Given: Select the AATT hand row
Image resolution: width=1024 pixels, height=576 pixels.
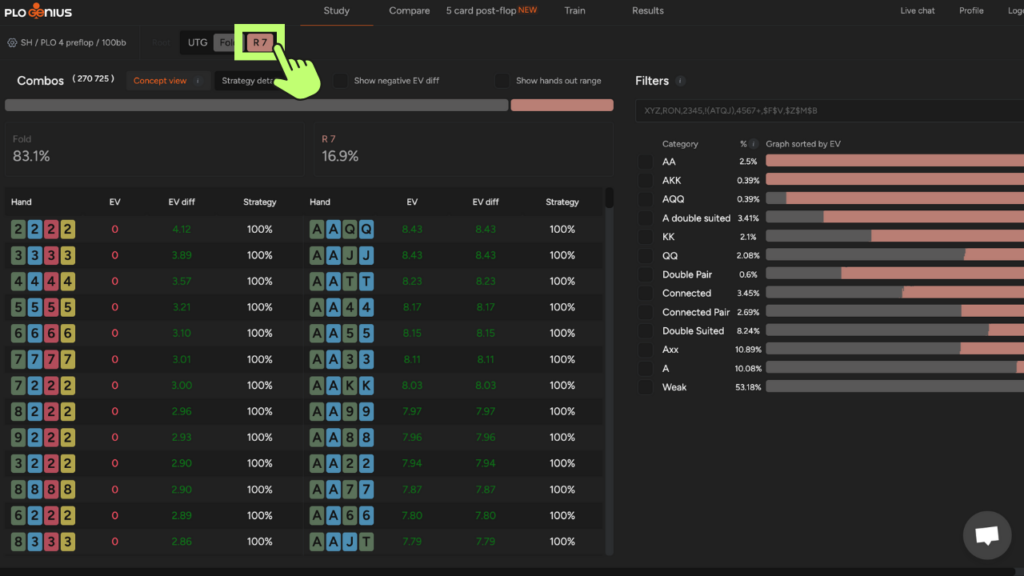Looking at the screenshot, I should click(454, 281).
